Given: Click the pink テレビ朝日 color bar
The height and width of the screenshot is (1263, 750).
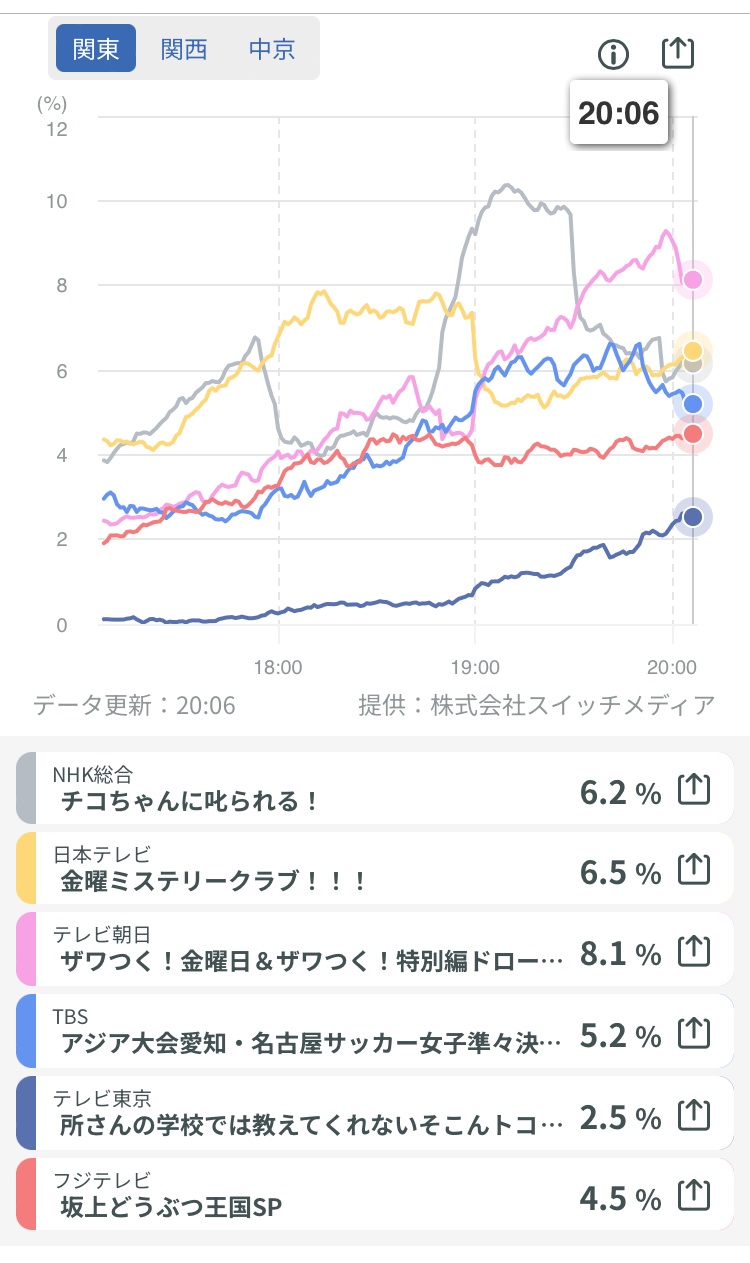Looking at the screenshot, I should pyautogui.click(x=26, y=949).
